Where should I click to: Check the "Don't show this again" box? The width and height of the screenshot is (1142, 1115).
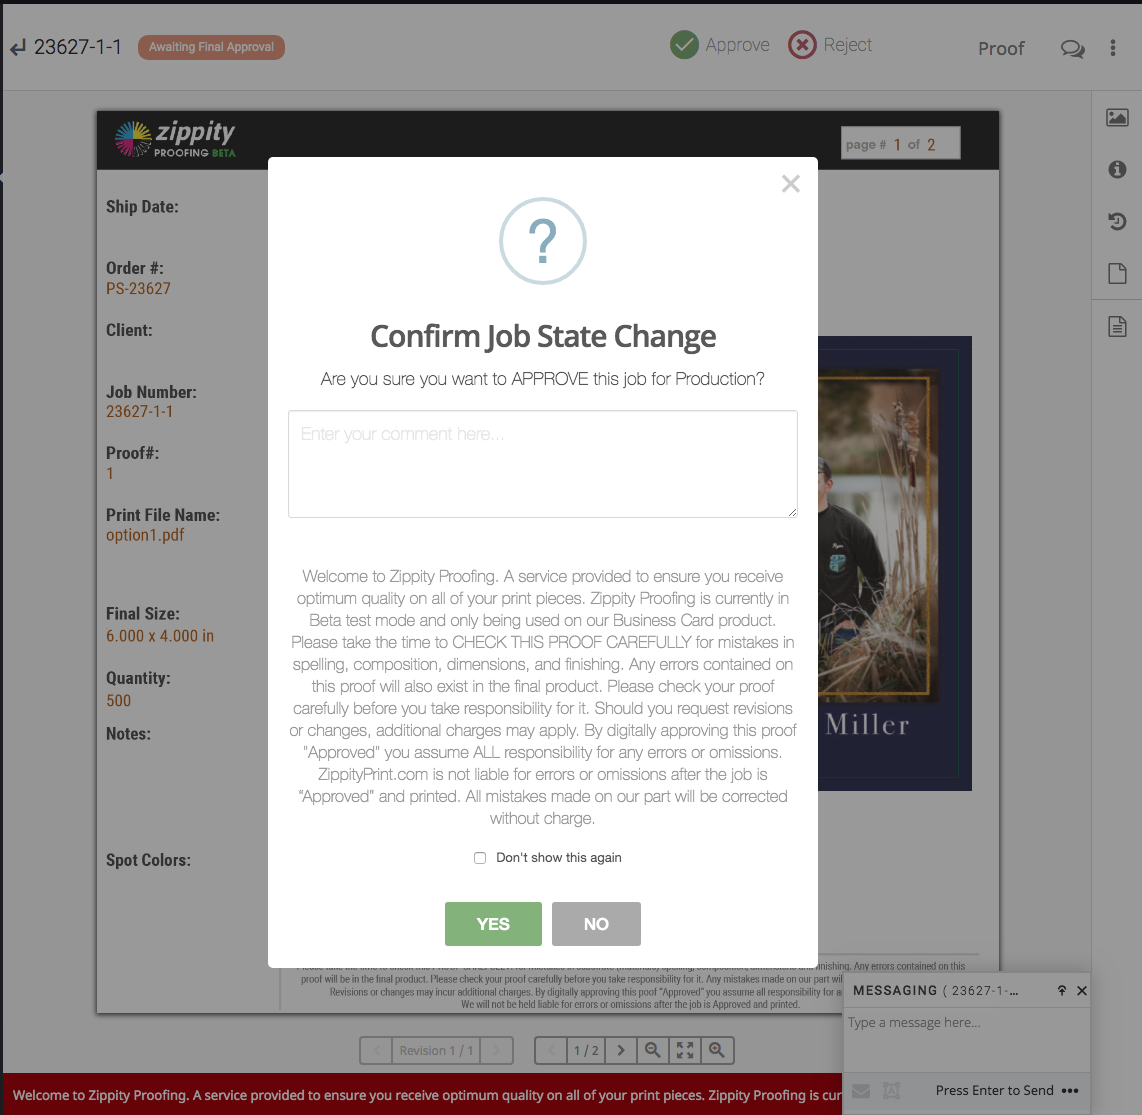point(480,858)
